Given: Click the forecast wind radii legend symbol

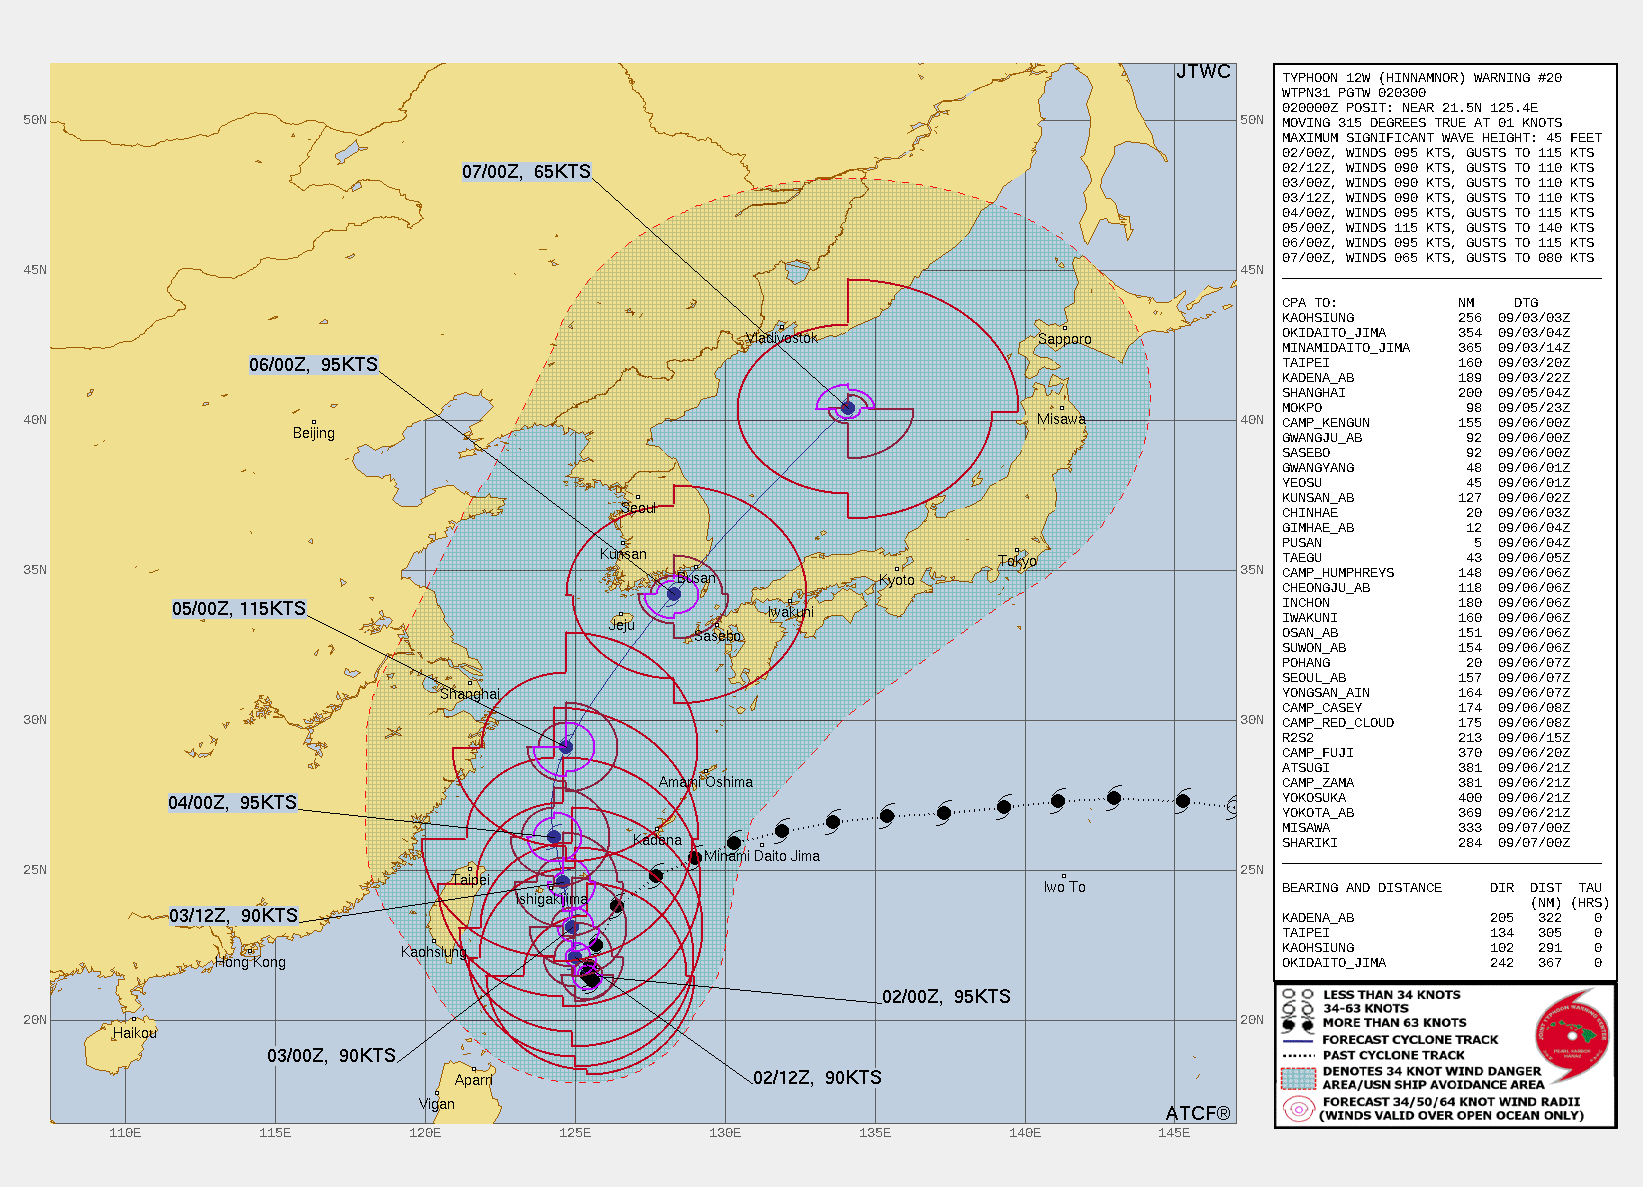Looking at the screenshot, I should tap(1298, 1108).
